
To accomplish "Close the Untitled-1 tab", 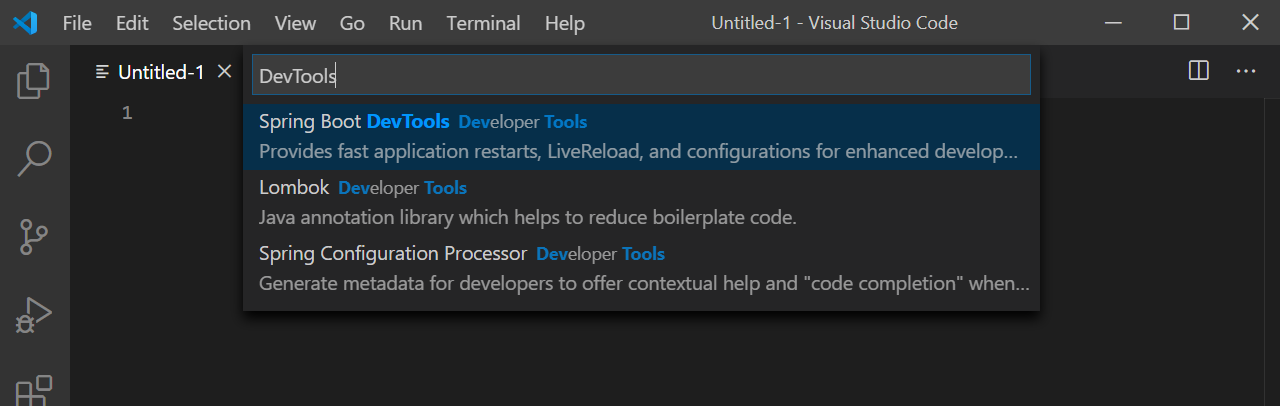I will pos(225,71).
